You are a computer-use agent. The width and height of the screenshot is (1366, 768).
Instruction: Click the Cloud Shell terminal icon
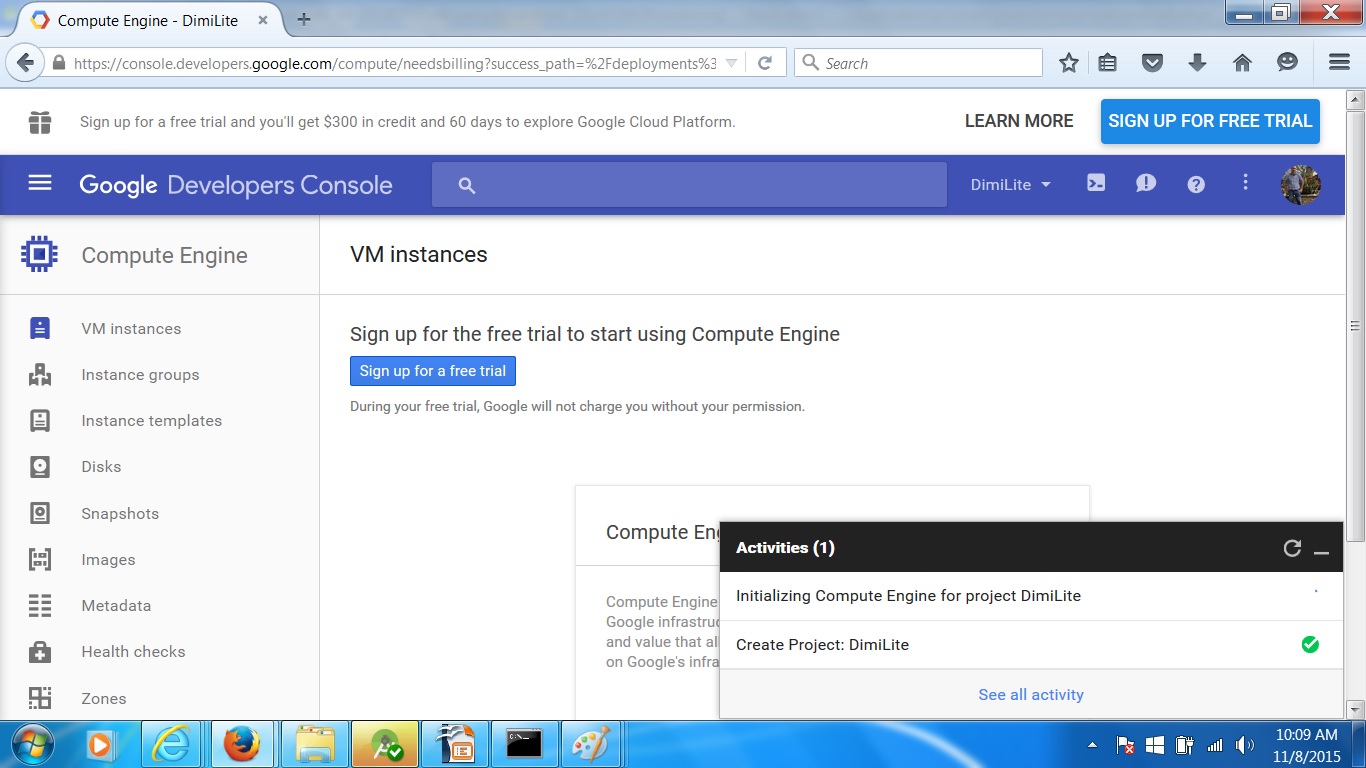1096,183
